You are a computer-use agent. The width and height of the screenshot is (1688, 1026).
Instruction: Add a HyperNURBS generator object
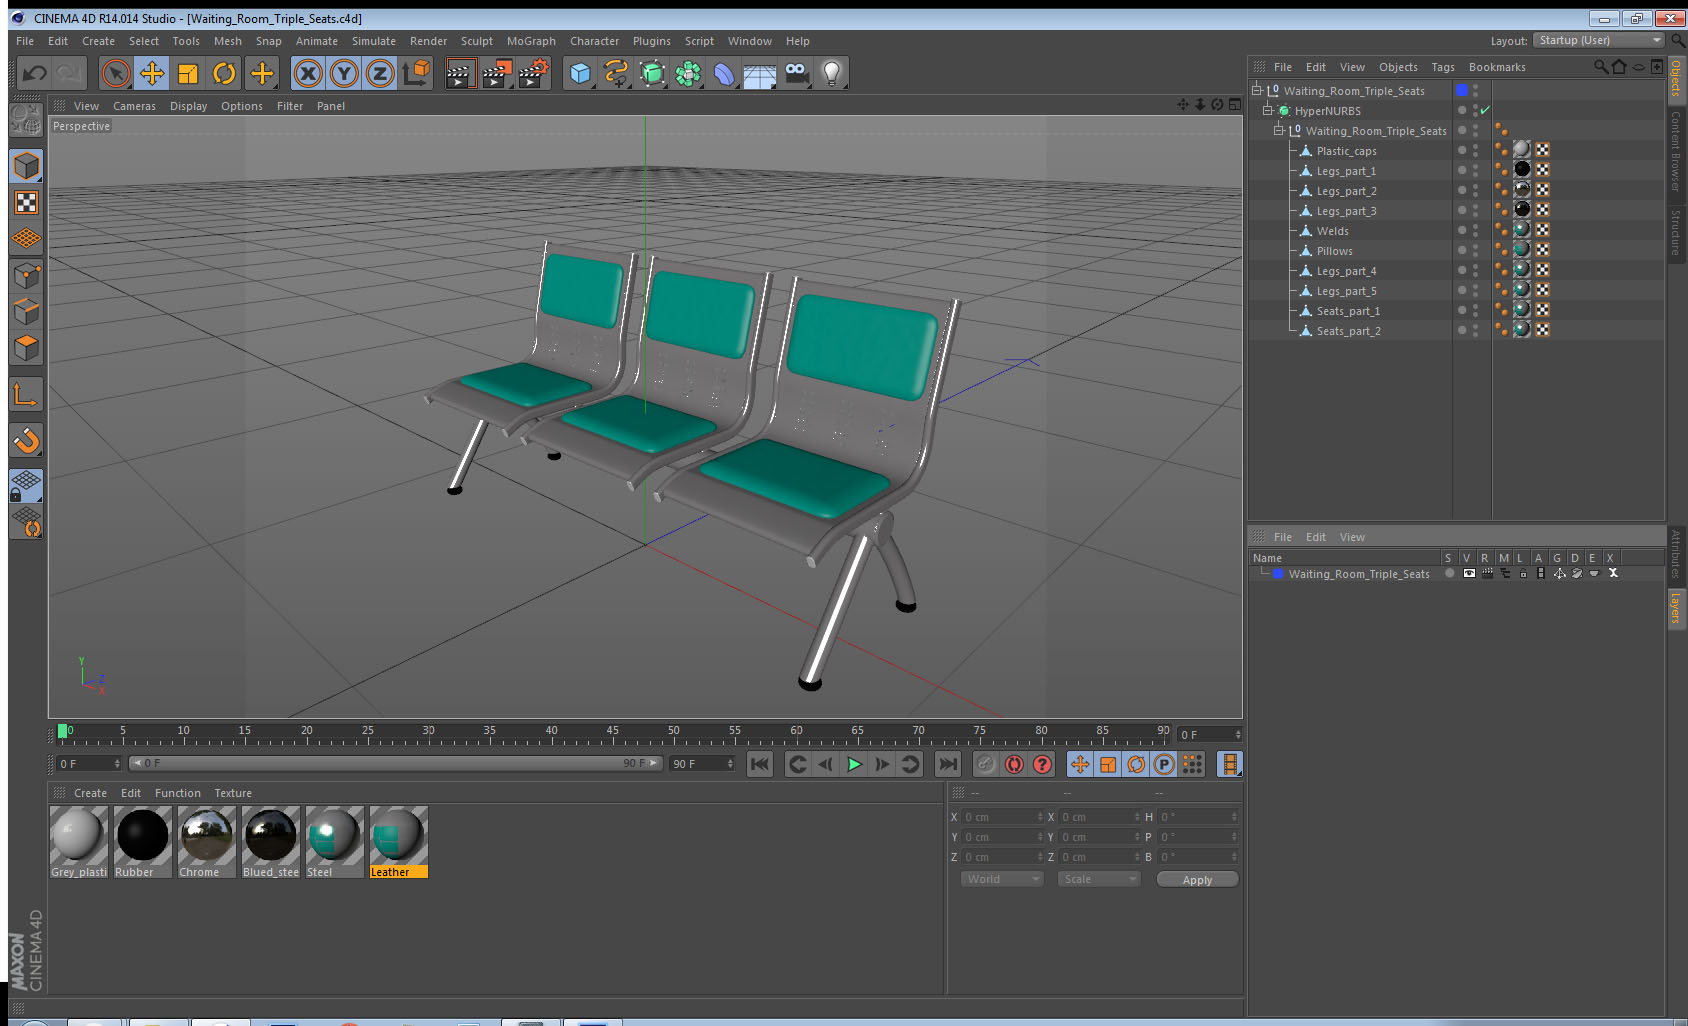tap(652, 73)
